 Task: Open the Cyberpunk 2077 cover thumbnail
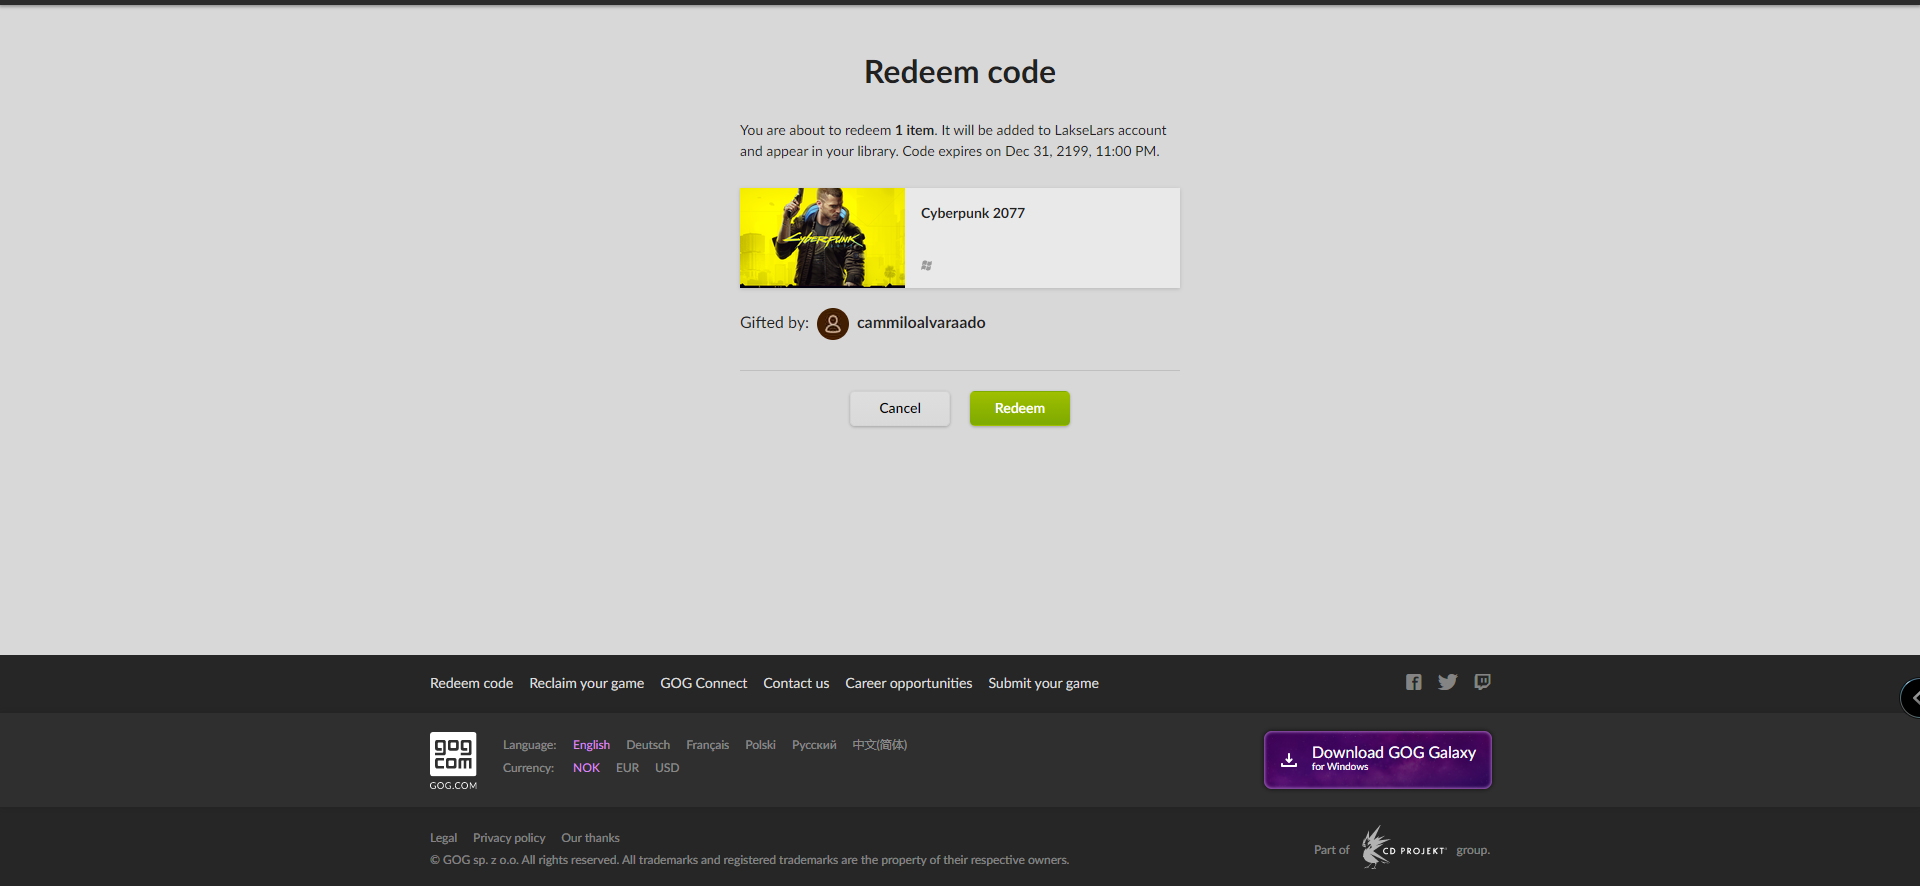[x=822, y=238]
